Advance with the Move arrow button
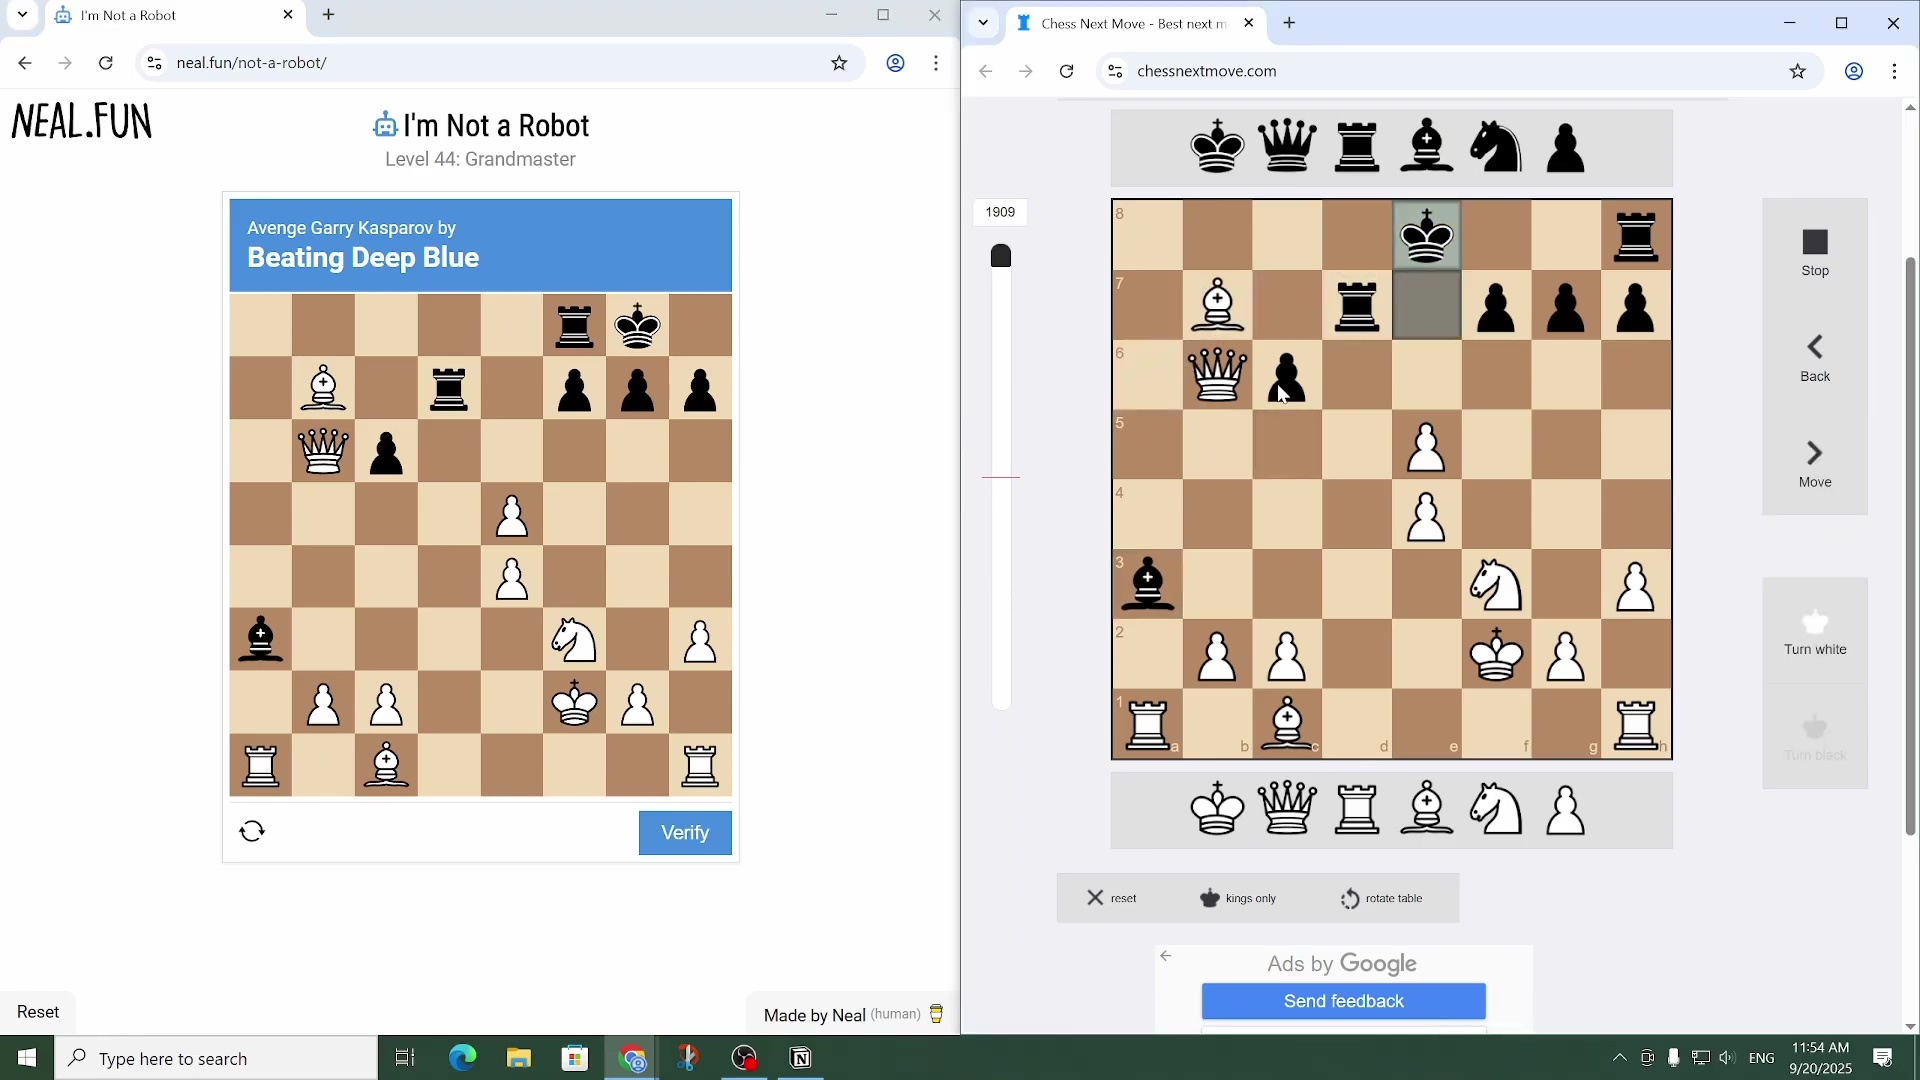Image resolution: width=1920 pixels, height=1080 pixels. coord(1815,464)
